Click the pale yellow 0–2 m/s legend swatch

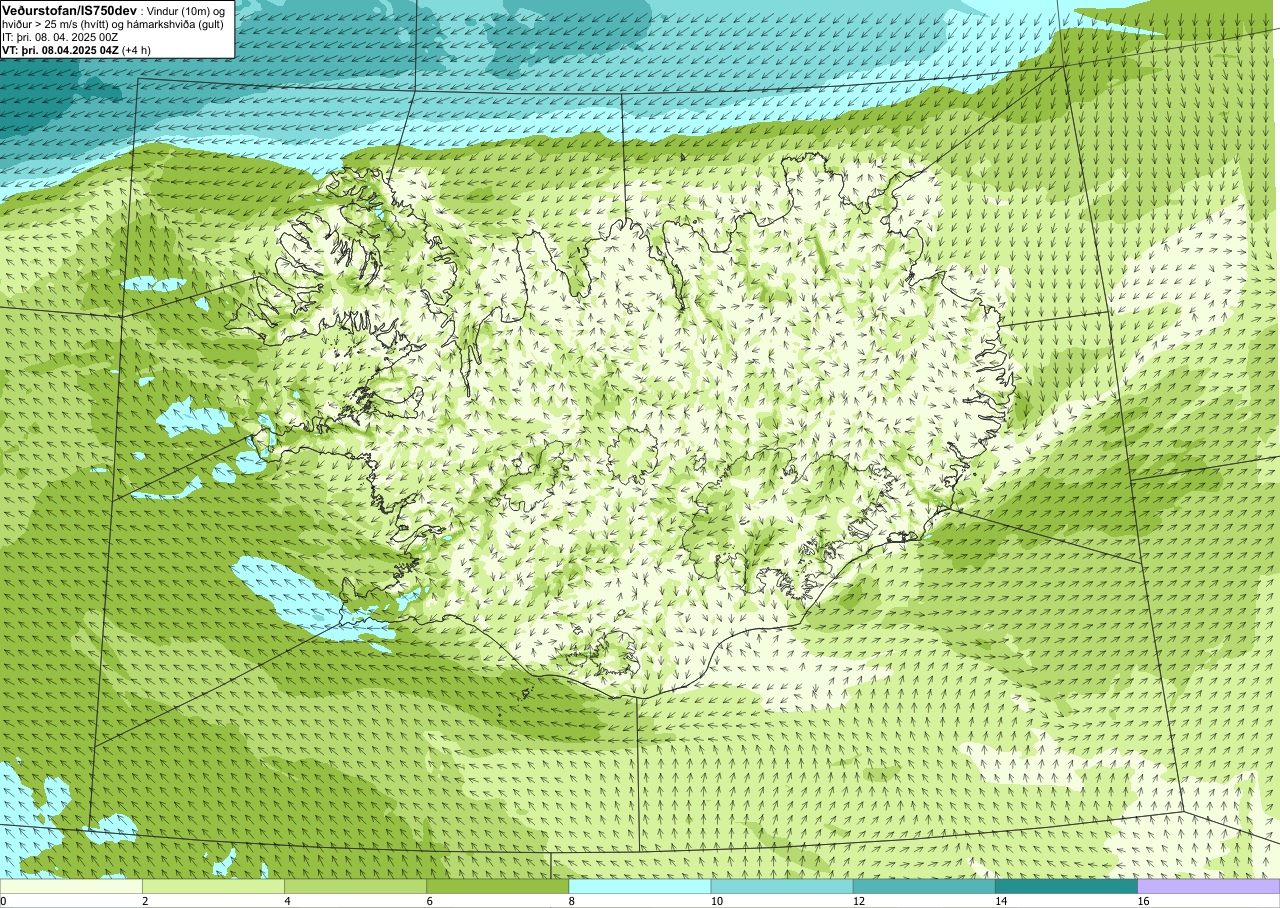(71, 886)
